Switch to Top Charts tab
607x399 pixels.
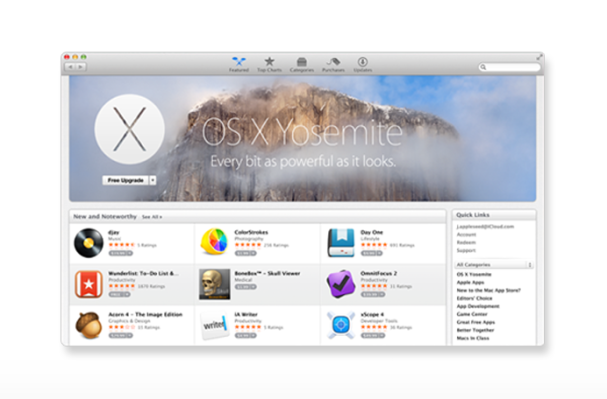pos(269,64)
